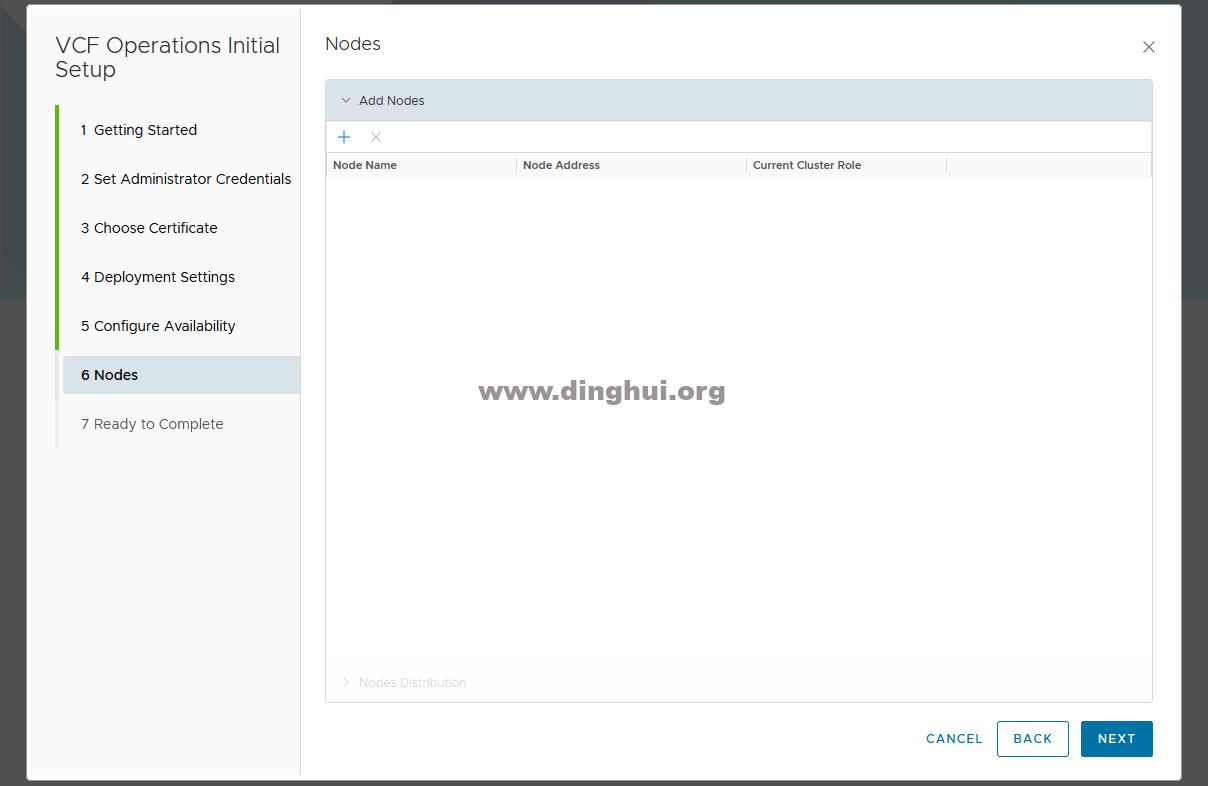
Task: Cancel the initial setup wizard
Action: [954, 739]
